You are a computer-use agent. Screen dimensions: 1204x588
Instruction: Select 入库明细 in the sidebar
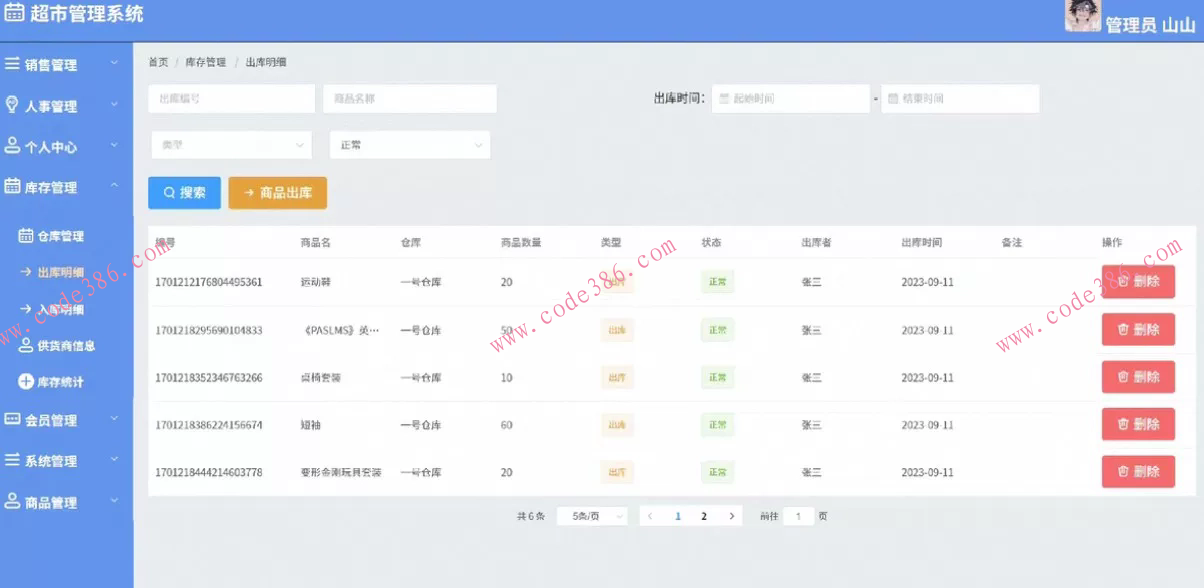[x=60, y=309]
